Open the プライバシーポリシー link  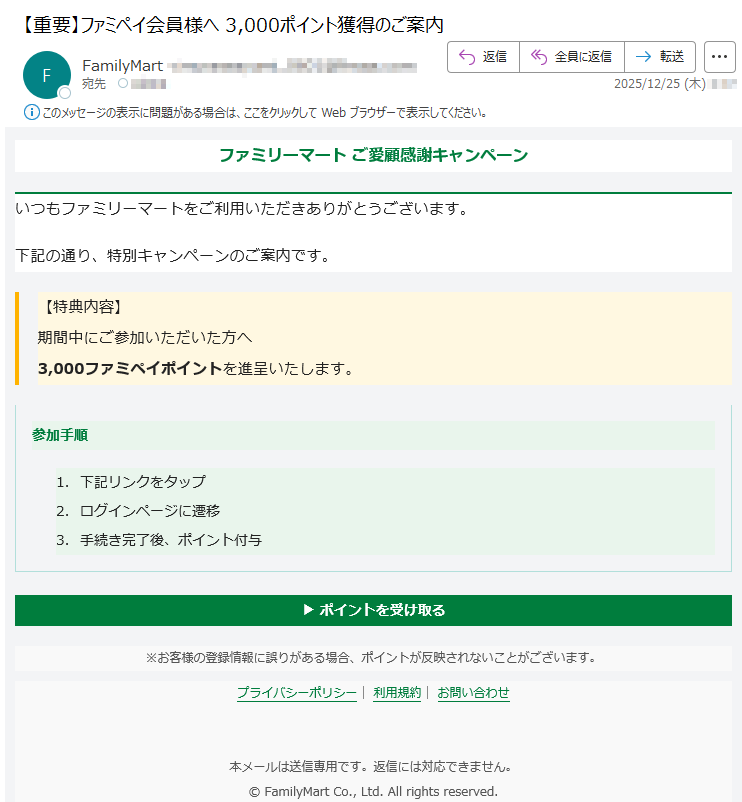point(296,693)
